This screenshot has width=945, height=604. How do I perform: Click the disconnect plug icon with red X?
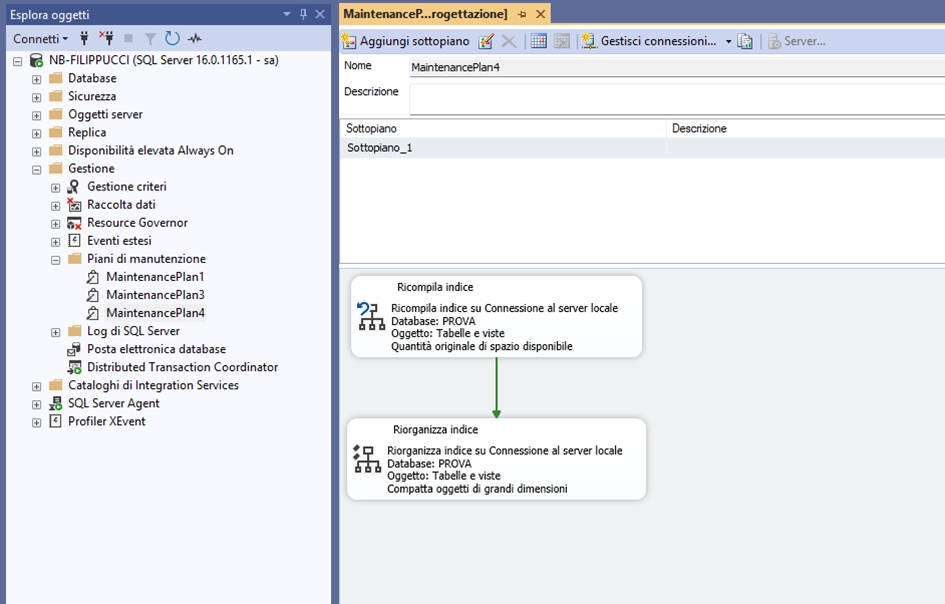pyautogui.click(x=106, y=39)
